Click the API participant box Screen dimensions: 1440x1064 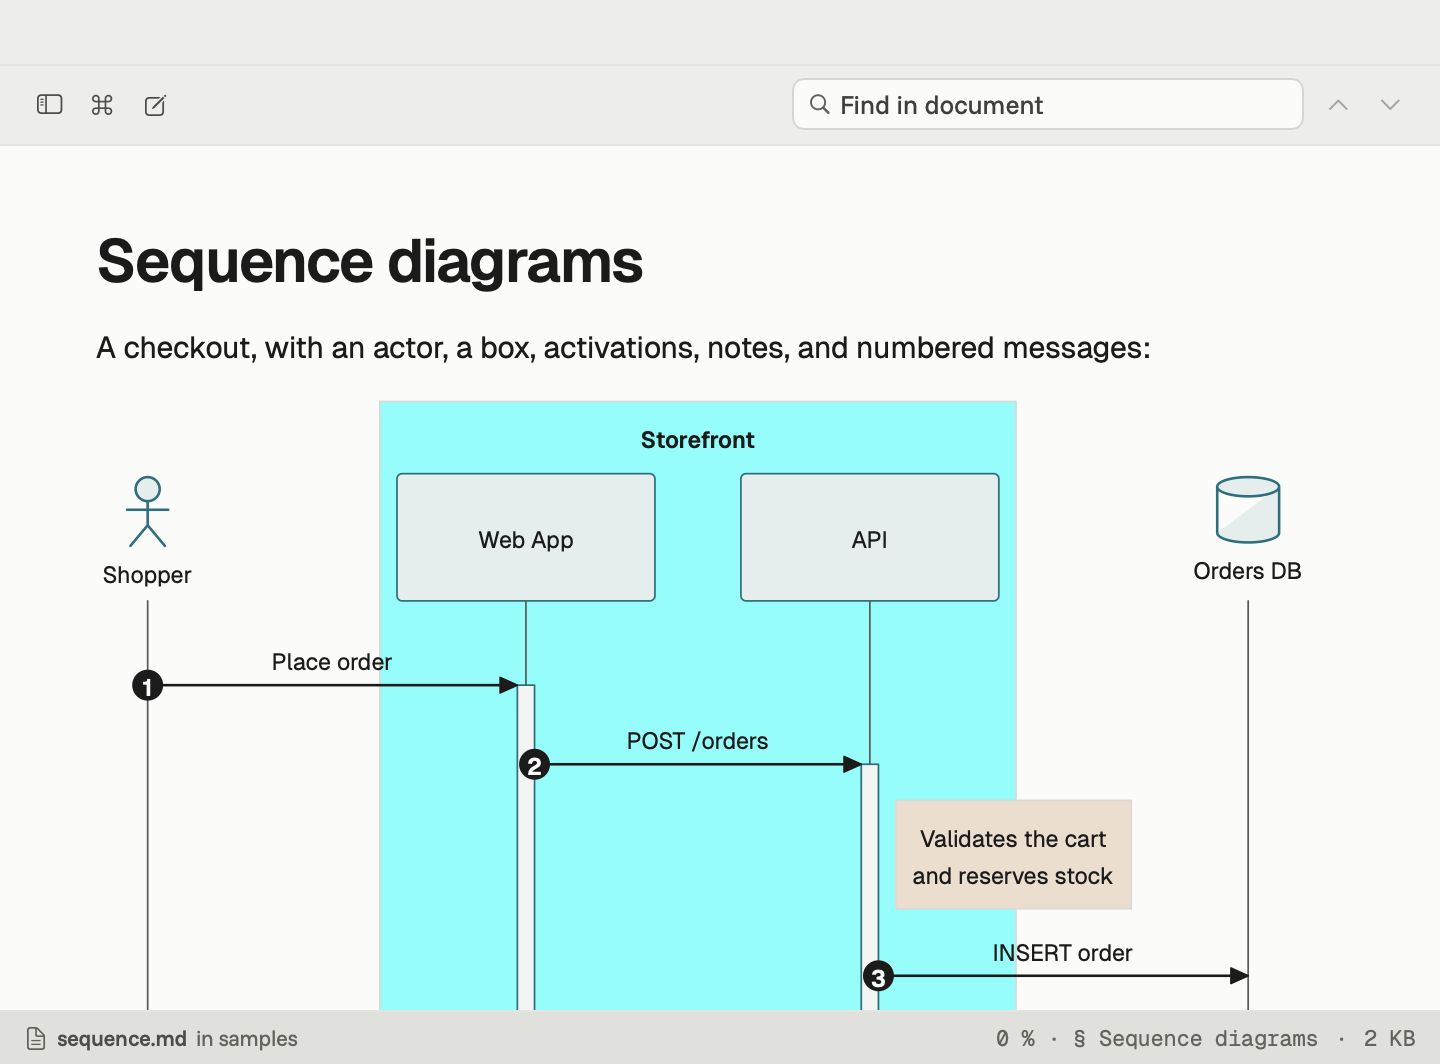[870, 538]
